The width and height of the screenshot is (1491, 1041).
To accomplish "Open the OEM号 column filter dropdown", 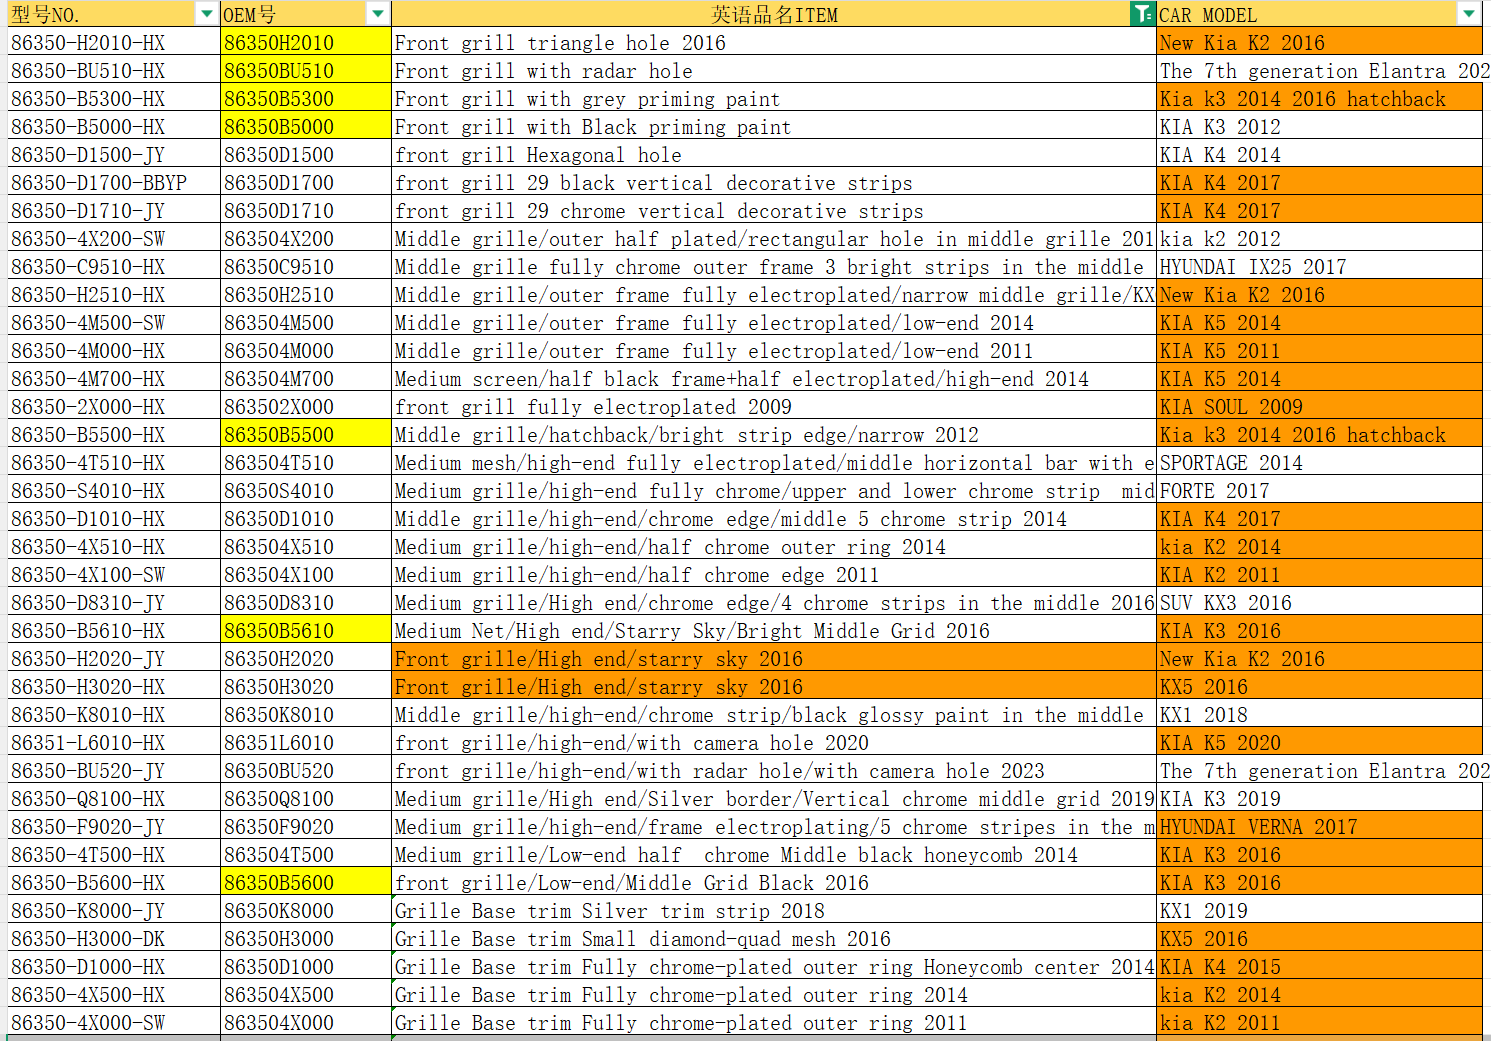I will 378,14.
